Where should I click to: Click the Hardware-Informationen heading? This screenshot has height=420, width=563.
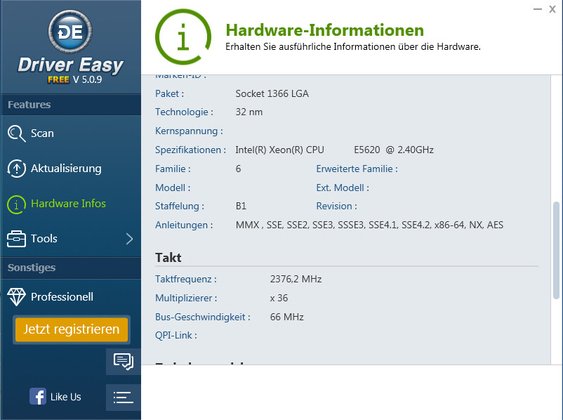(325, 30)
